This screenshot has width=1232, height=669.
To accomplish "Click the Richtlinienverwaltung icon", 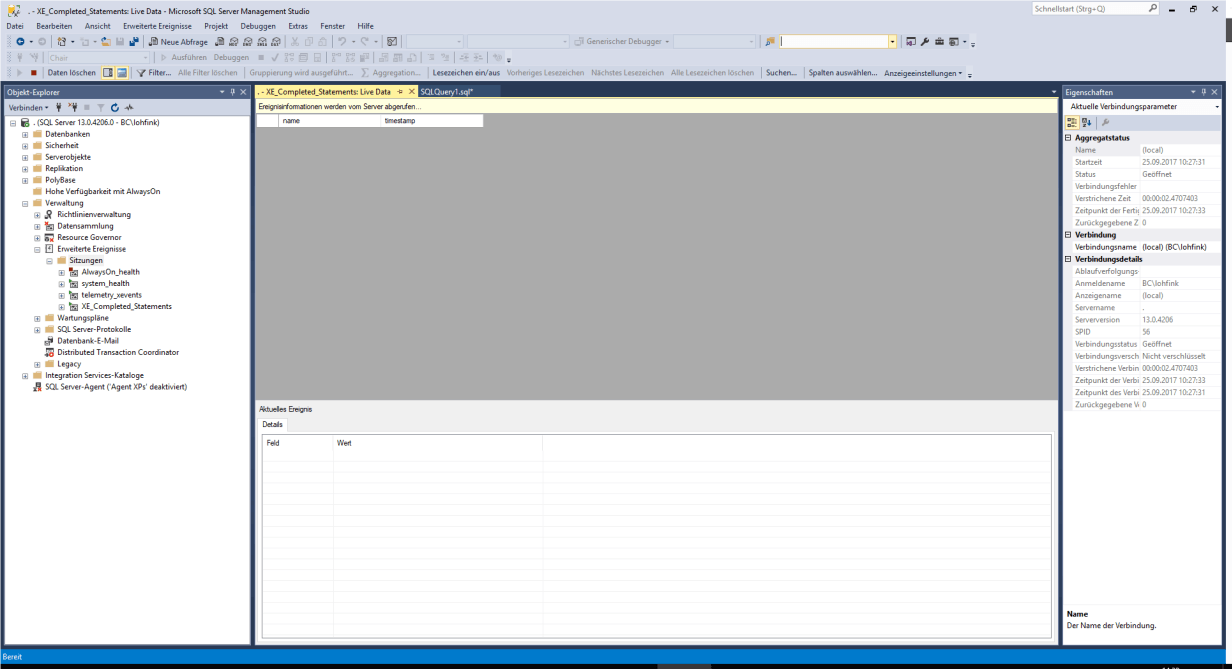I will click(49, 214).
